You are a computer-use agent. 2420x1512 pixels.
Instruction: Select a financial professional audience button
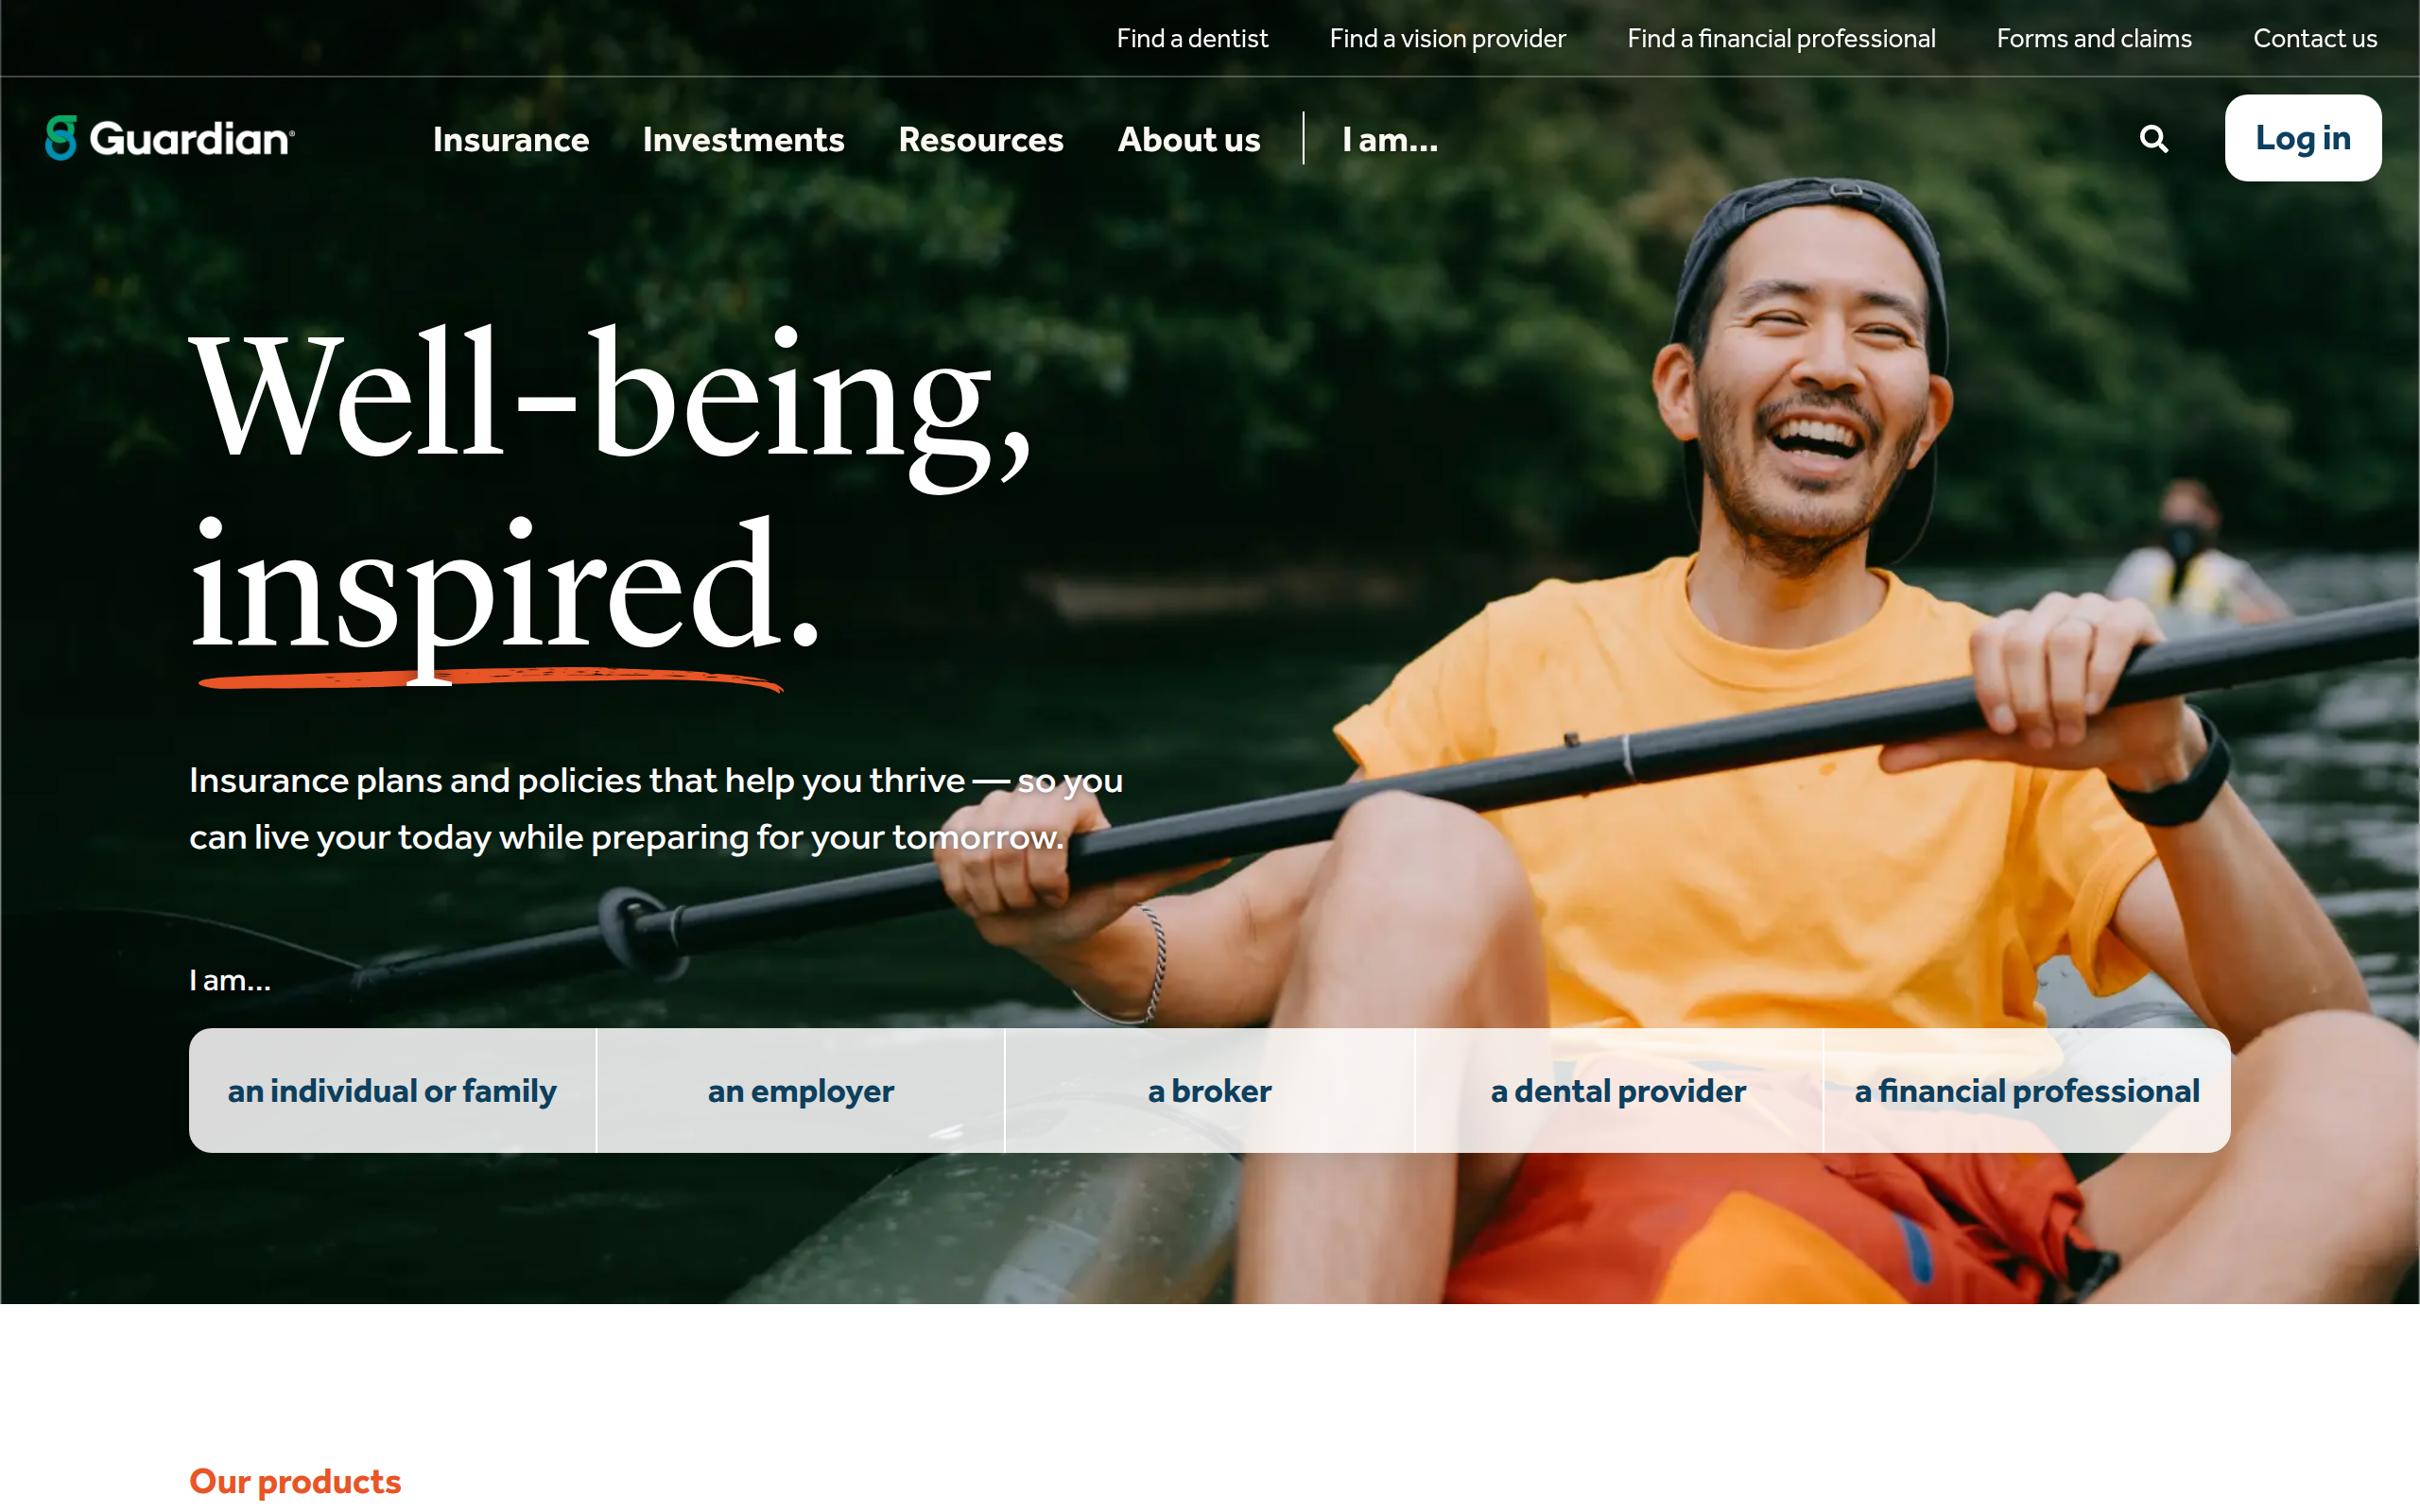2027,1090
